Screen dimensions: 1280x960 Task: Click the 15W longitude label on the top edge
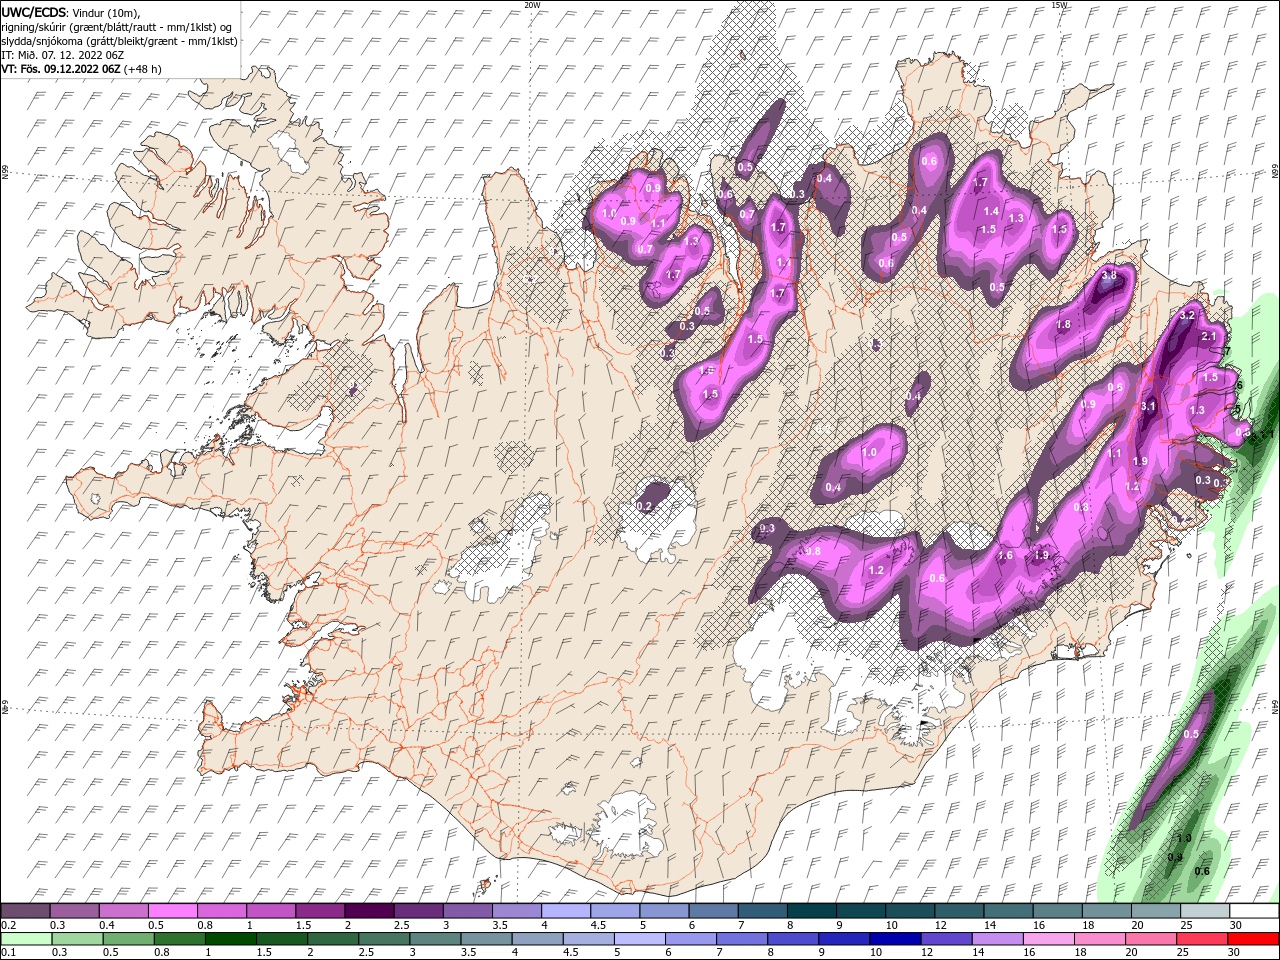coord(1059,5)
